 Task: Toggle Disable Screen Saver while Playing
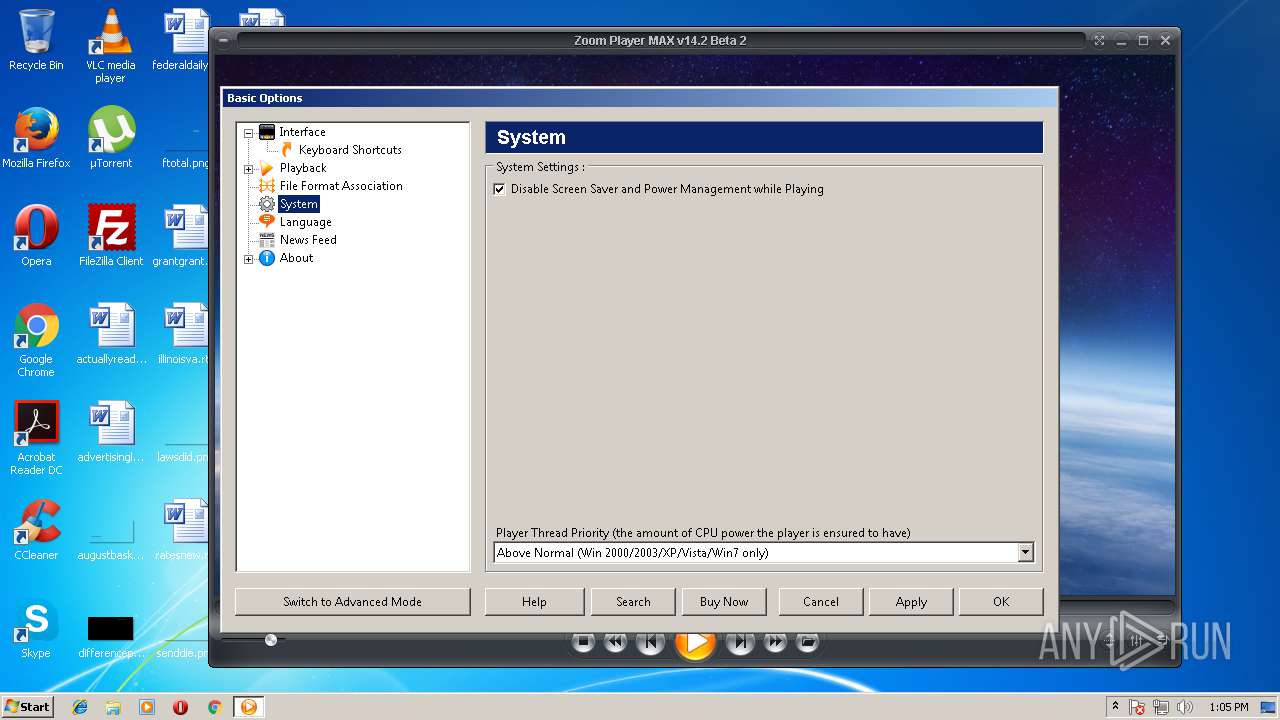coord(499,189)
